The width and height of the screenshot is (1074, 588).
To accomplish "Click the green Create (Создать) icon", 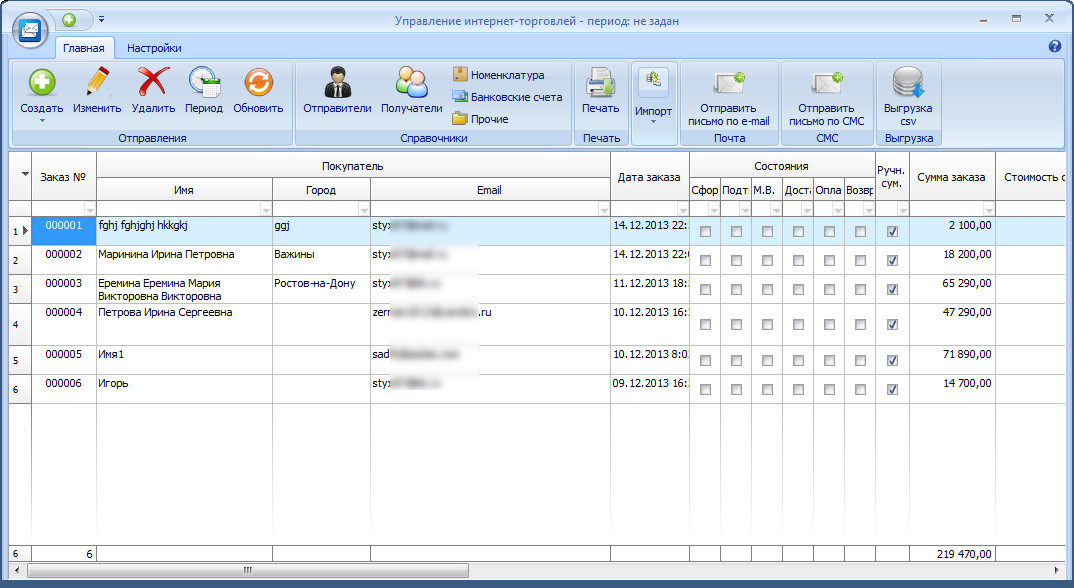I will coord(41,84).
